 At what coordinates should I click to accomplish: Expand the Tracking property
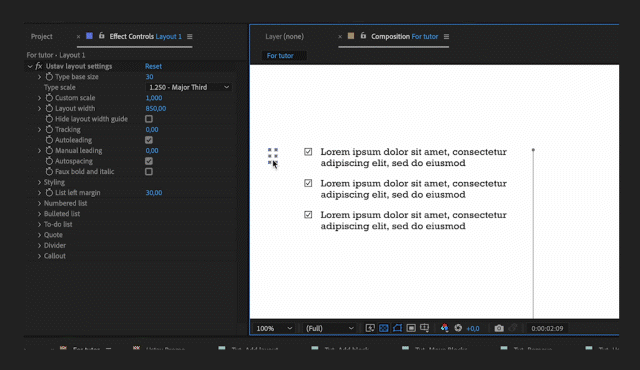(x=39, y=129)
